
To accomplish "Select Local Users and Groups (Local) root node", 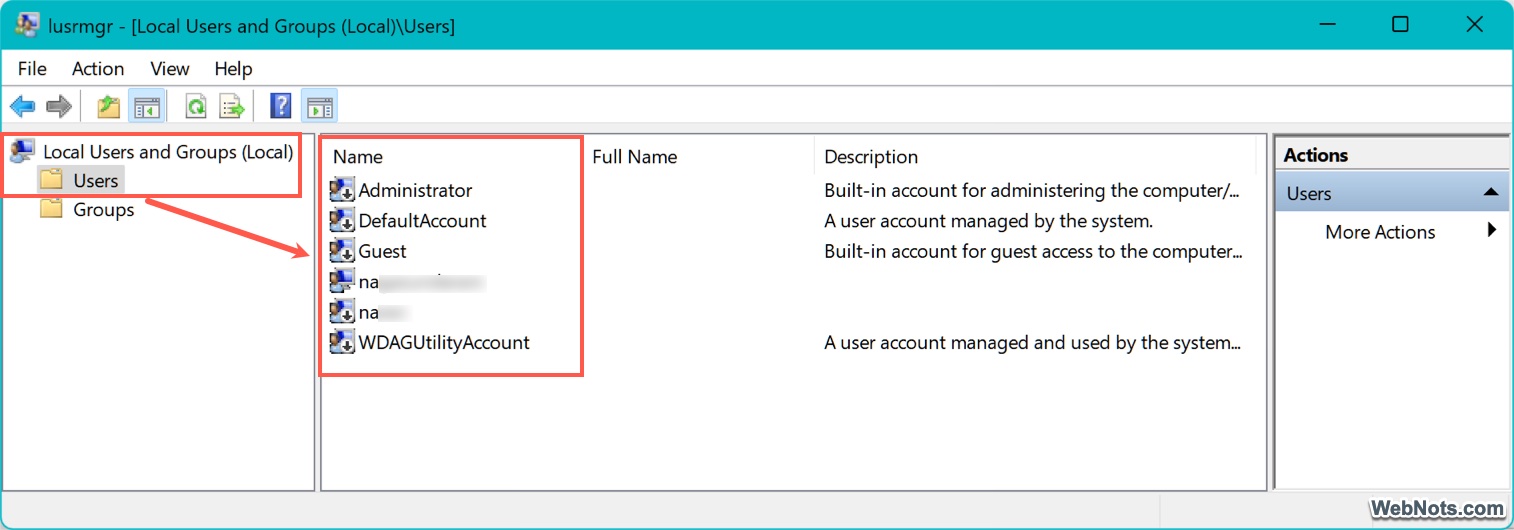I will coord(167,152).
